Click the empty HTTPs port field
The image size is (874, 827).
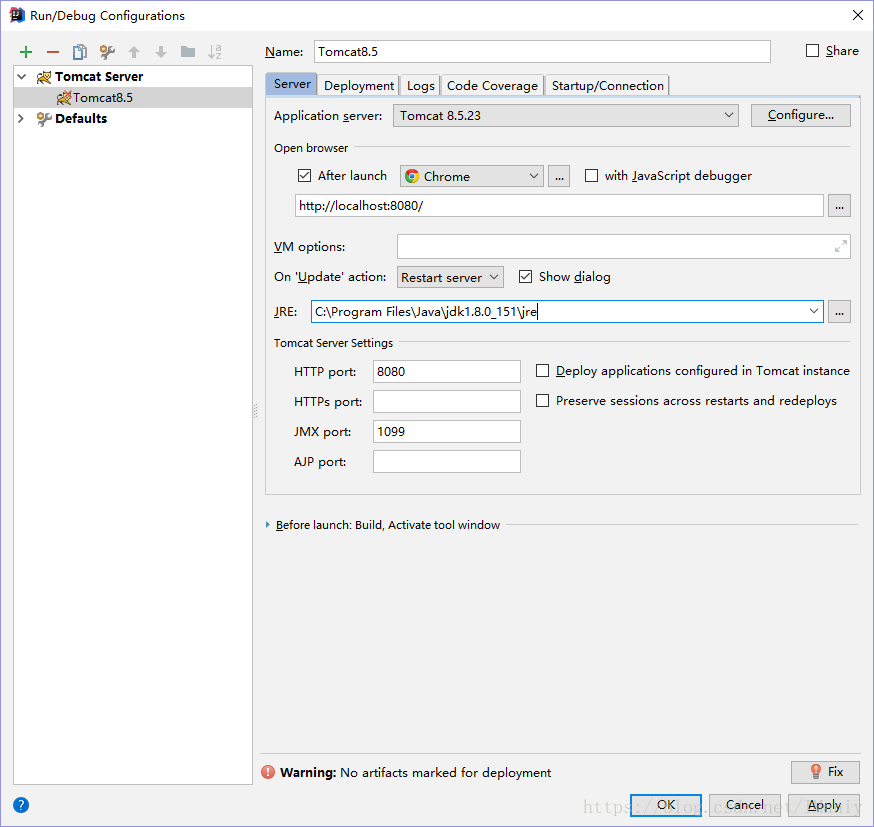(446, 401)
